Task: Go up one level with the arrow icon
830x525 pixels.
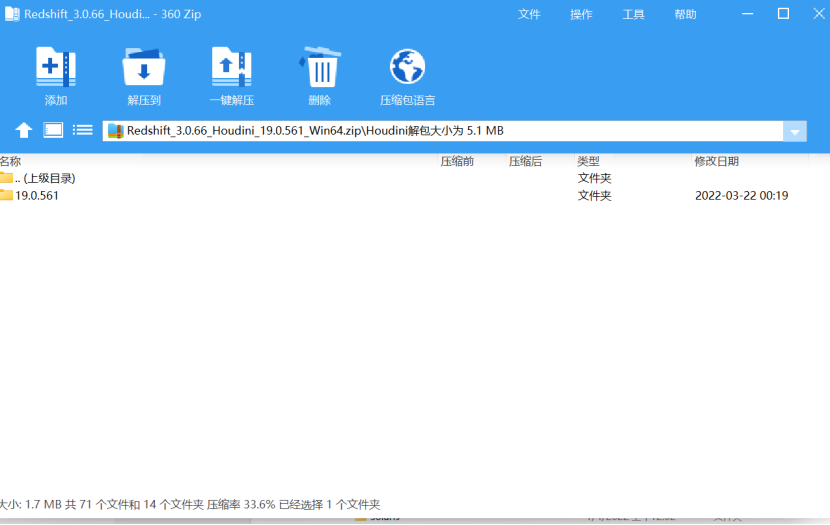Action: pos(23,130)
